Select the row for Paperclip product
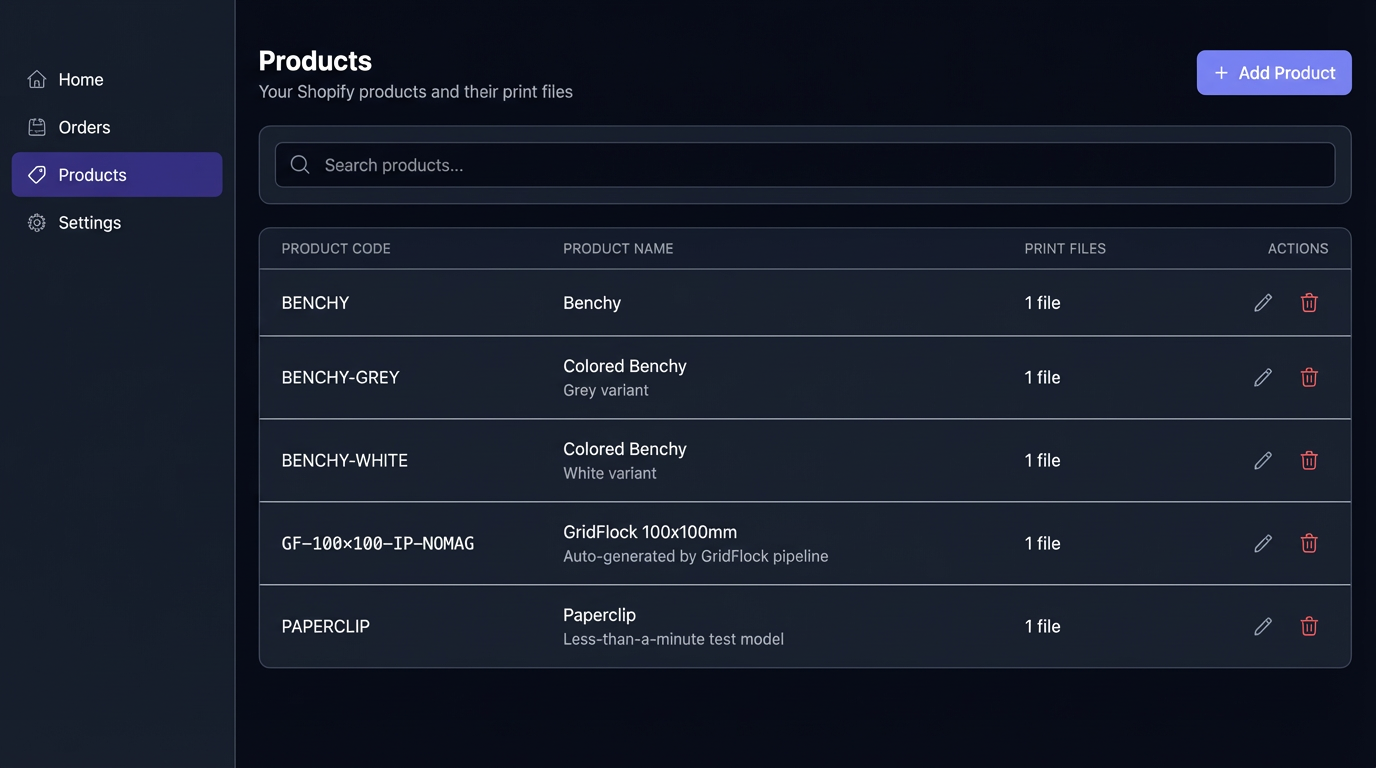The image size is (1376, 768). coord(700,626)
